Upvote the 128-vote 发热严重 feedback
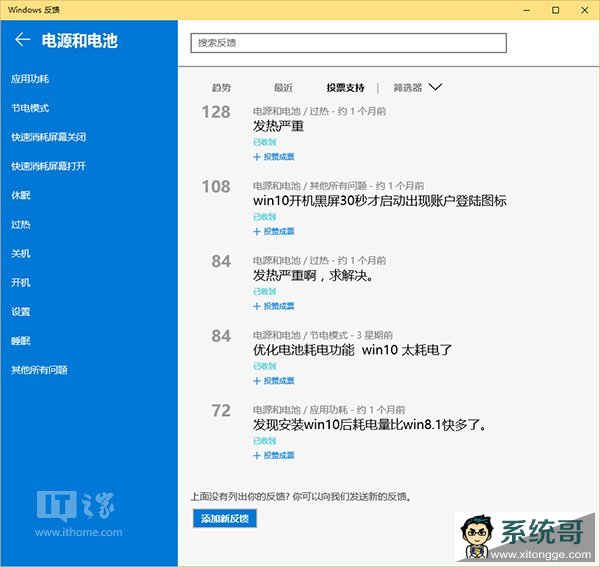600x567 pixels. coord(274,156)
